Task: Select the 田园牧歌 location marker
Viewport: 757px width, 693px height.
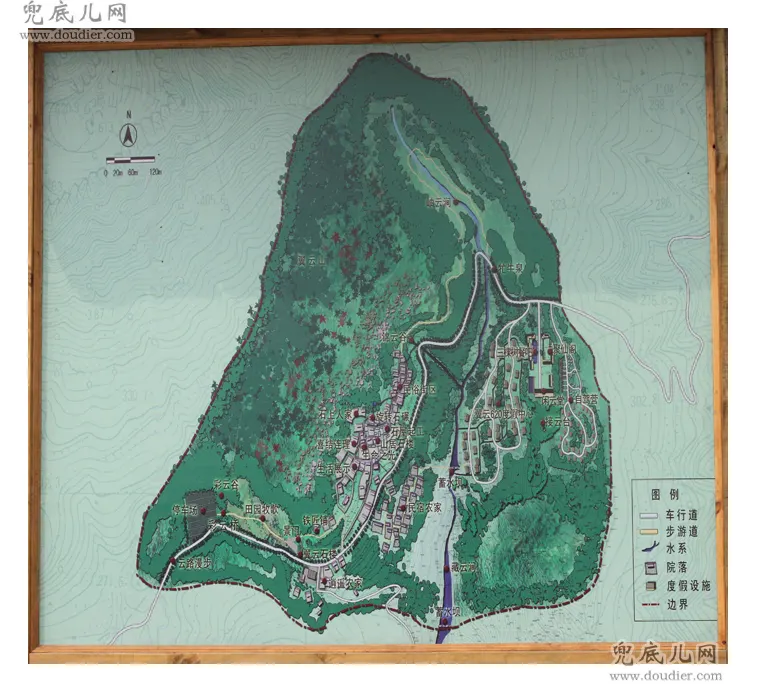Action: (x=263, y=519)
